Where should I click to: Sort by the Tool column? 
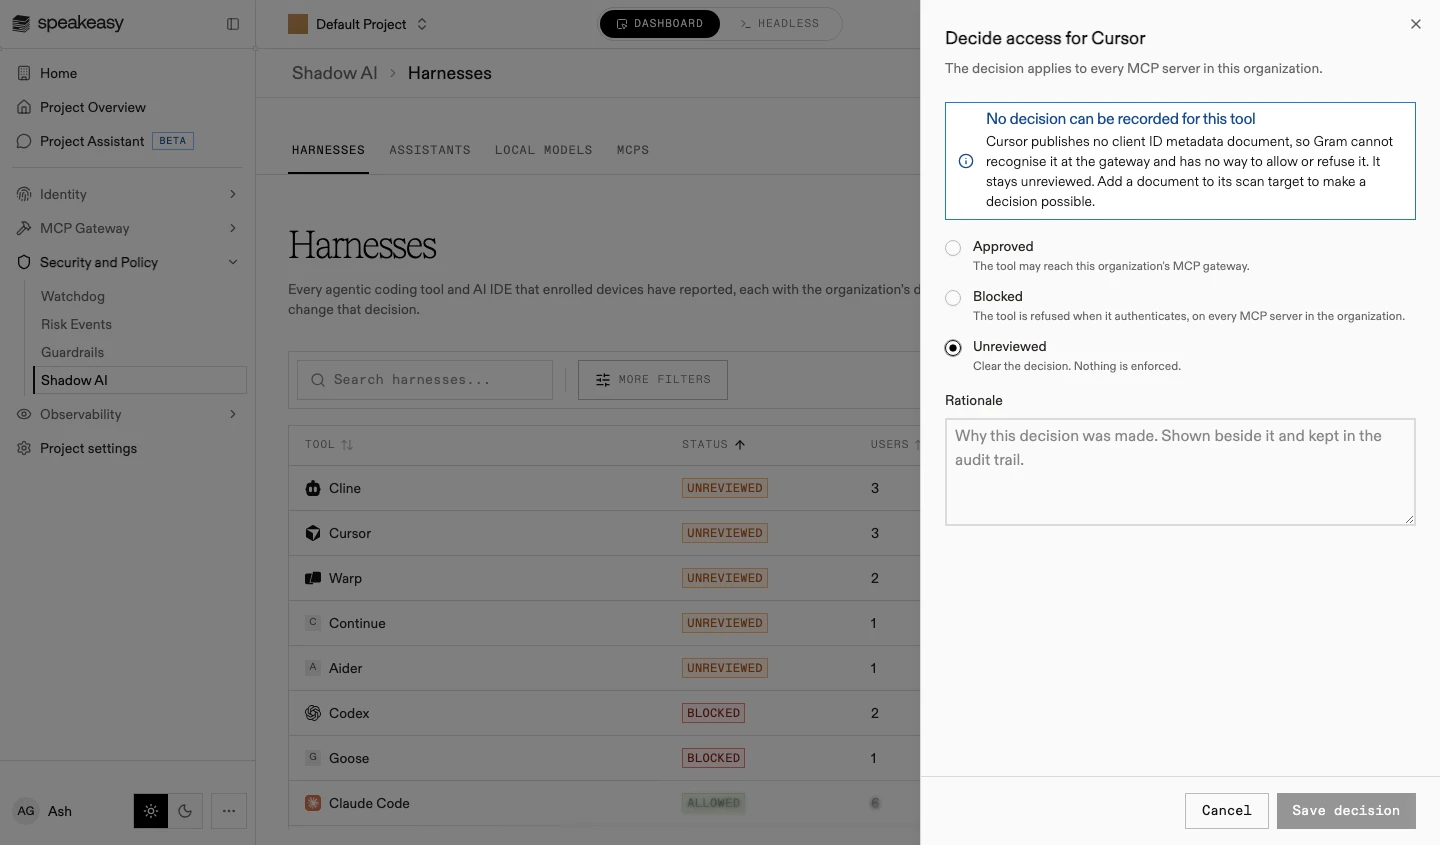tap(329, 444)
